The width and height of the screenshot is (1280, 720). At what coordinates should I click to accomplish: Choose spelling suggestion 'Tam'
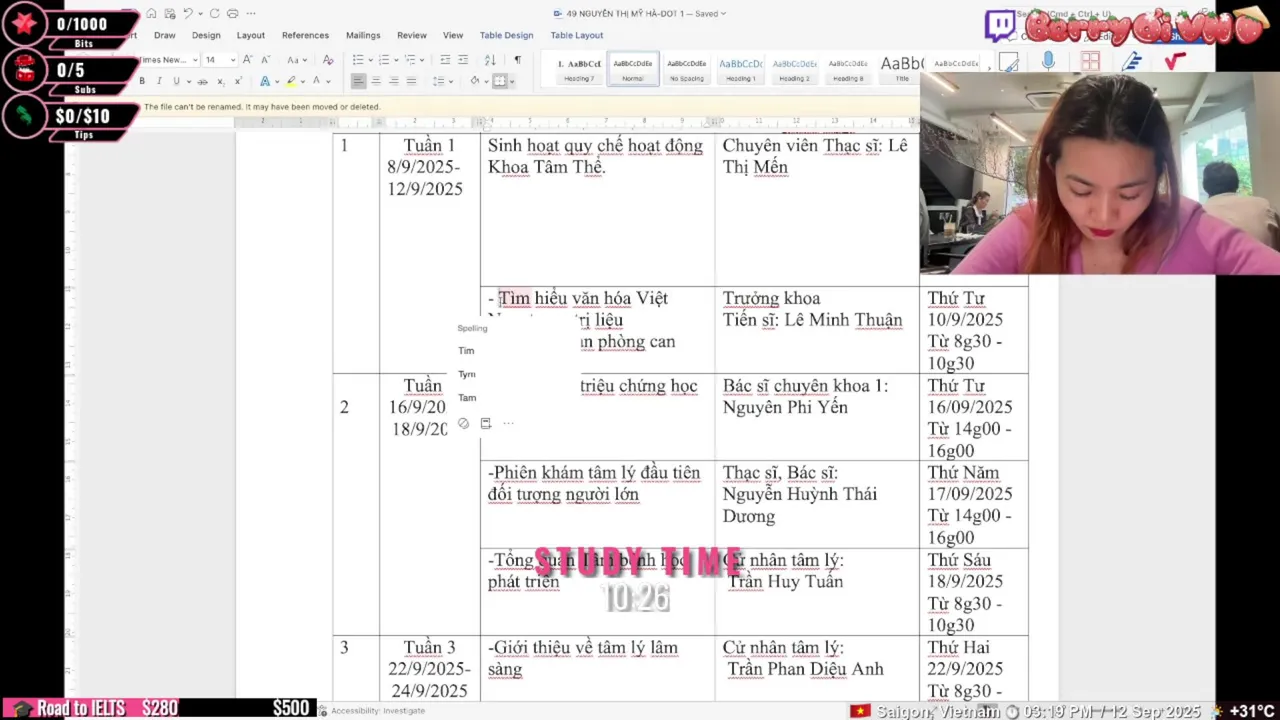[467, 398]
